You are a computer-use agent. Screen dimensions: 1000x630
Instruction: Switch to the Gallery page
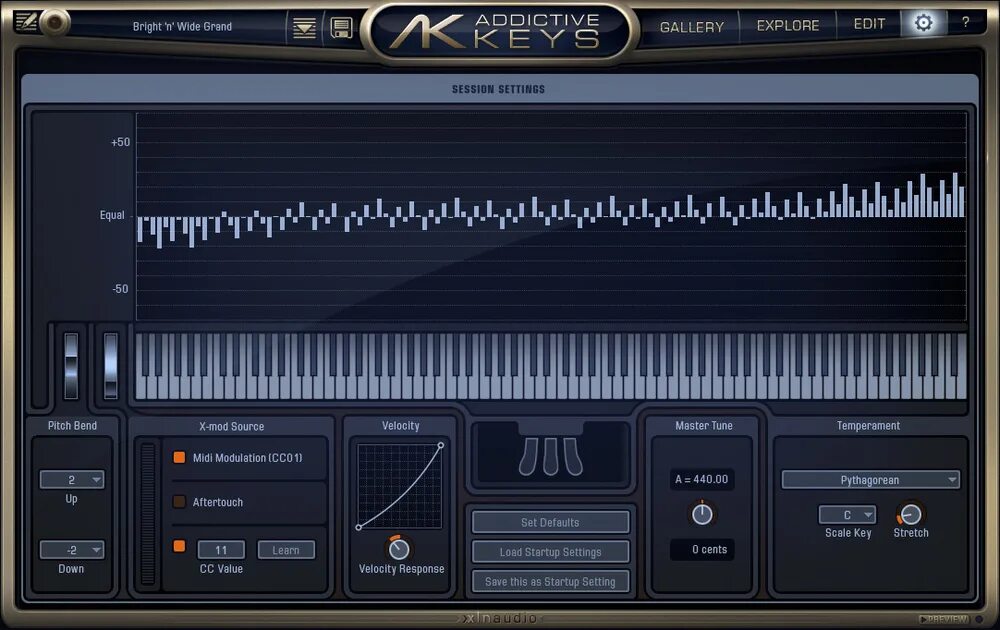coord(692,27)
